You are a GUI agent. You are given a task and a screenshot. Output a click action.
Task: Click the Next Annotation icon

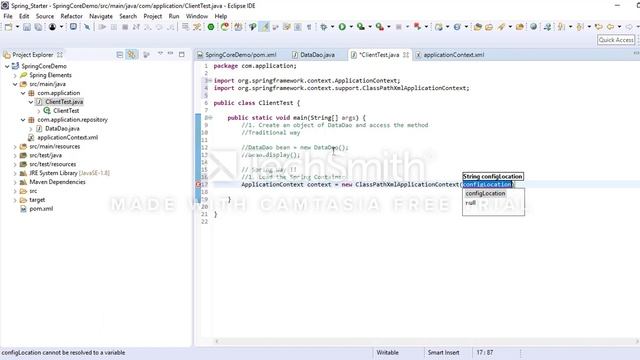point(562,27)
